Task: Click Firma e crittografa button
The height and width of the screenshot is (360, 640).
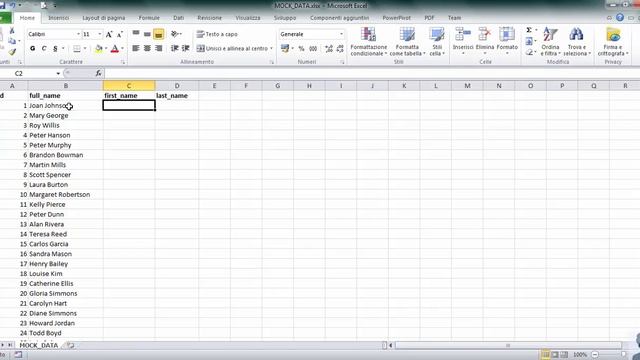Action: [613, 42]
